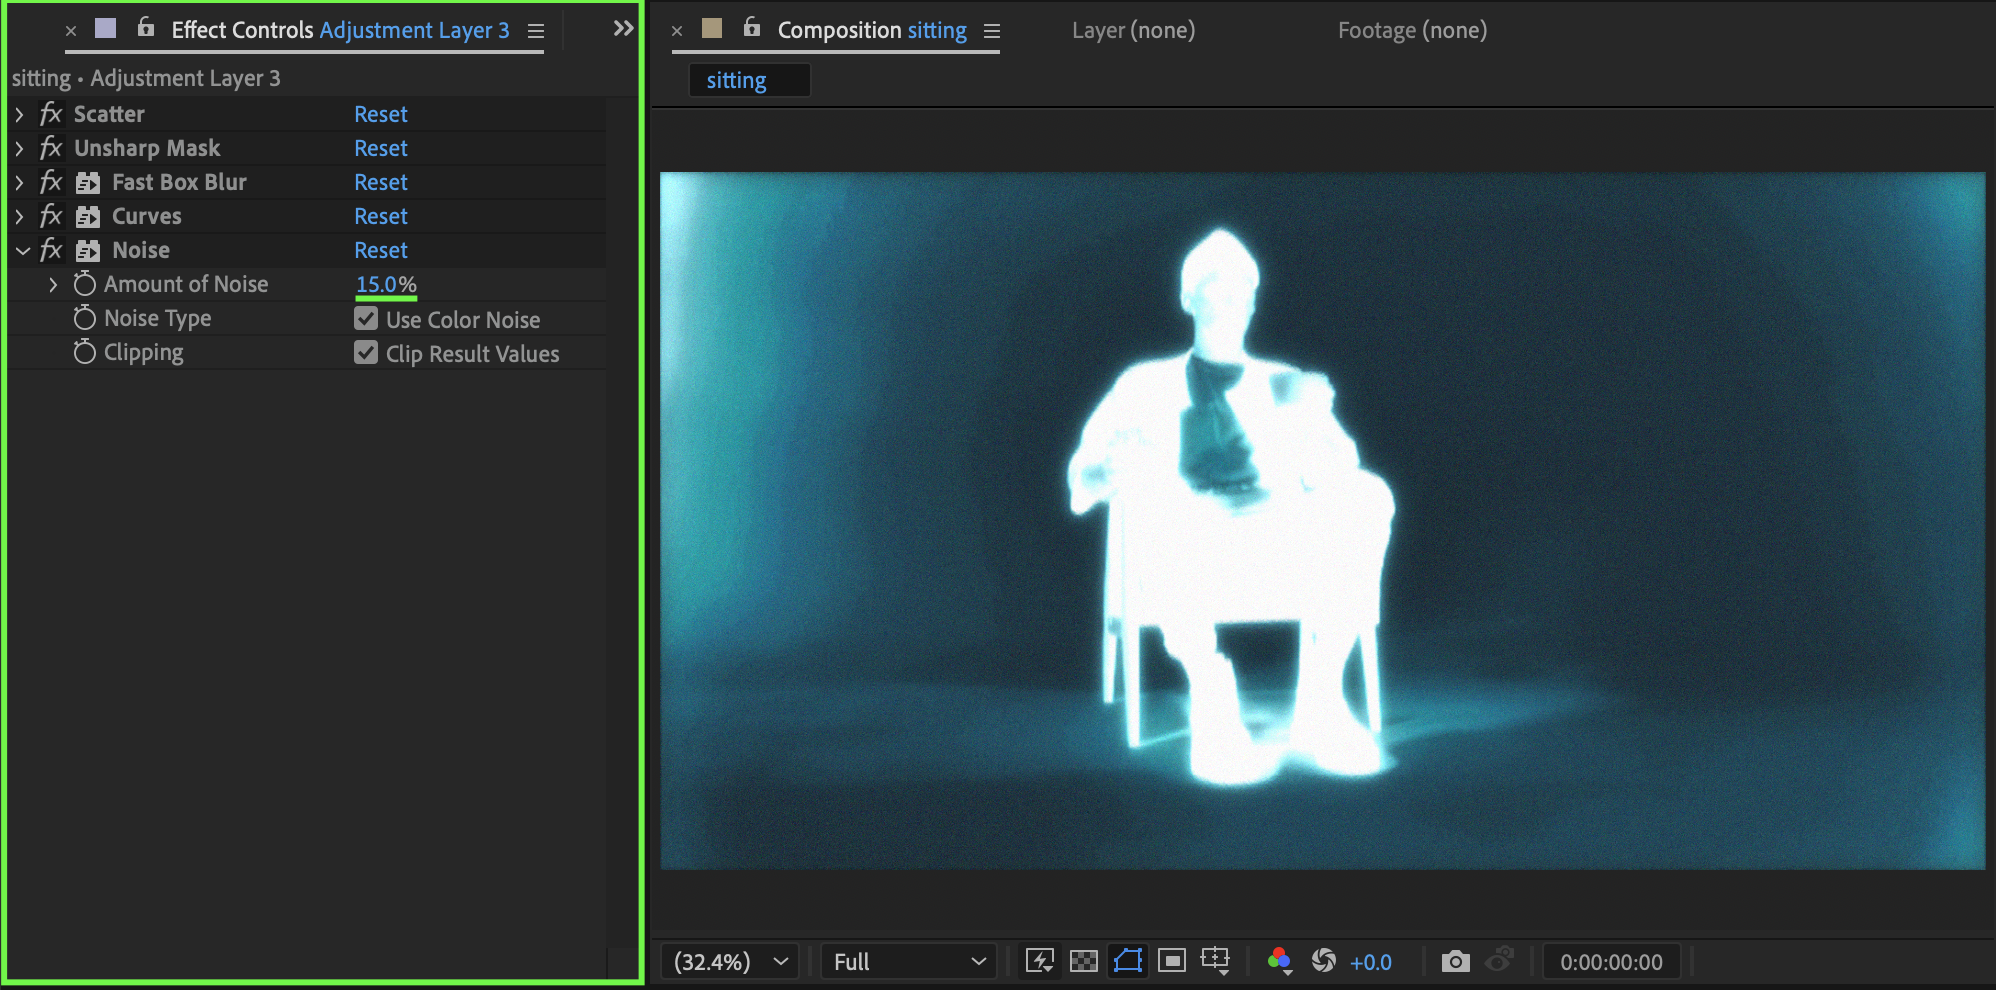
Task: Click Noise Type stopwatch
Action: [85, 318]
